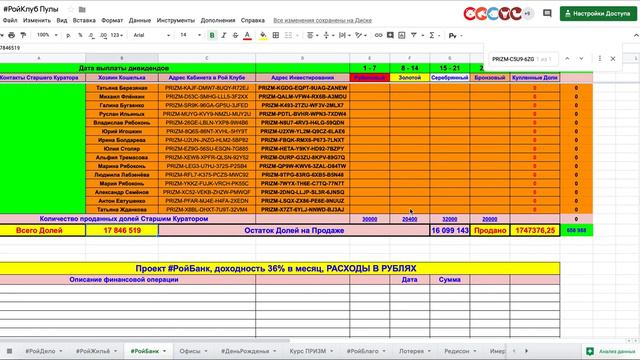Switch to the Редисон sheet tab

tap(456, 351)
